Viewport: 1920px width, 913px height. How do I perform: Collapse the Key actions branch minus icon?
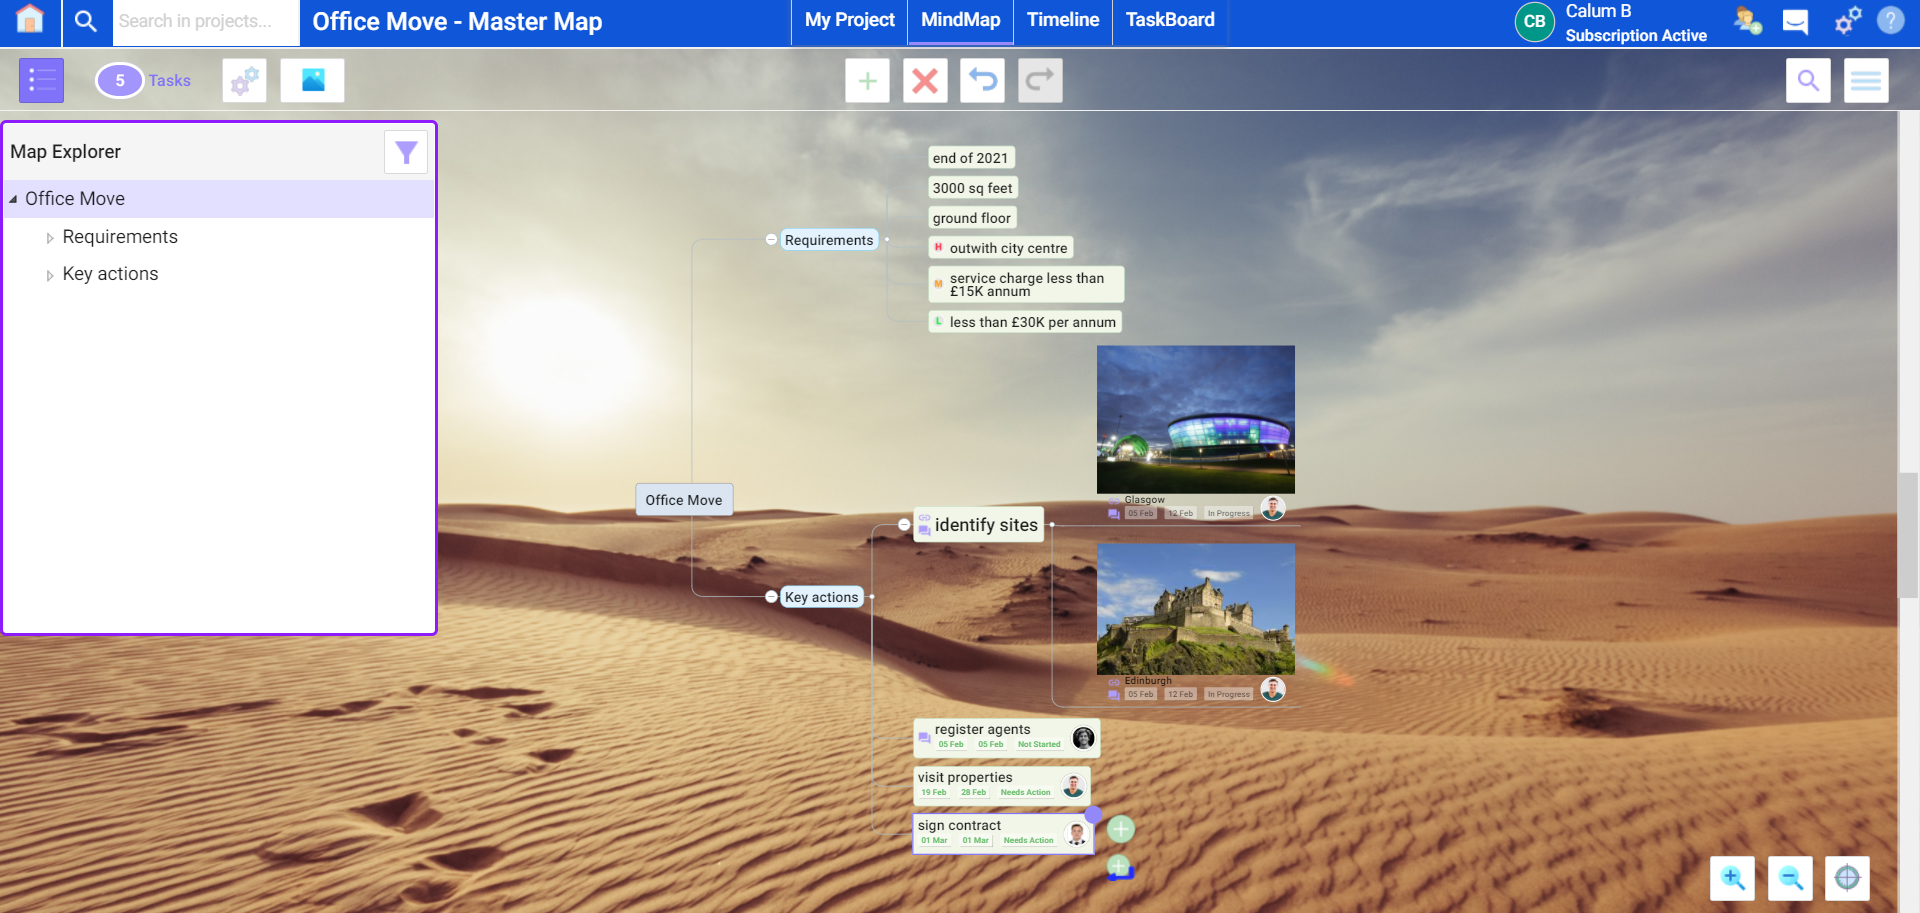coord(770,596)
